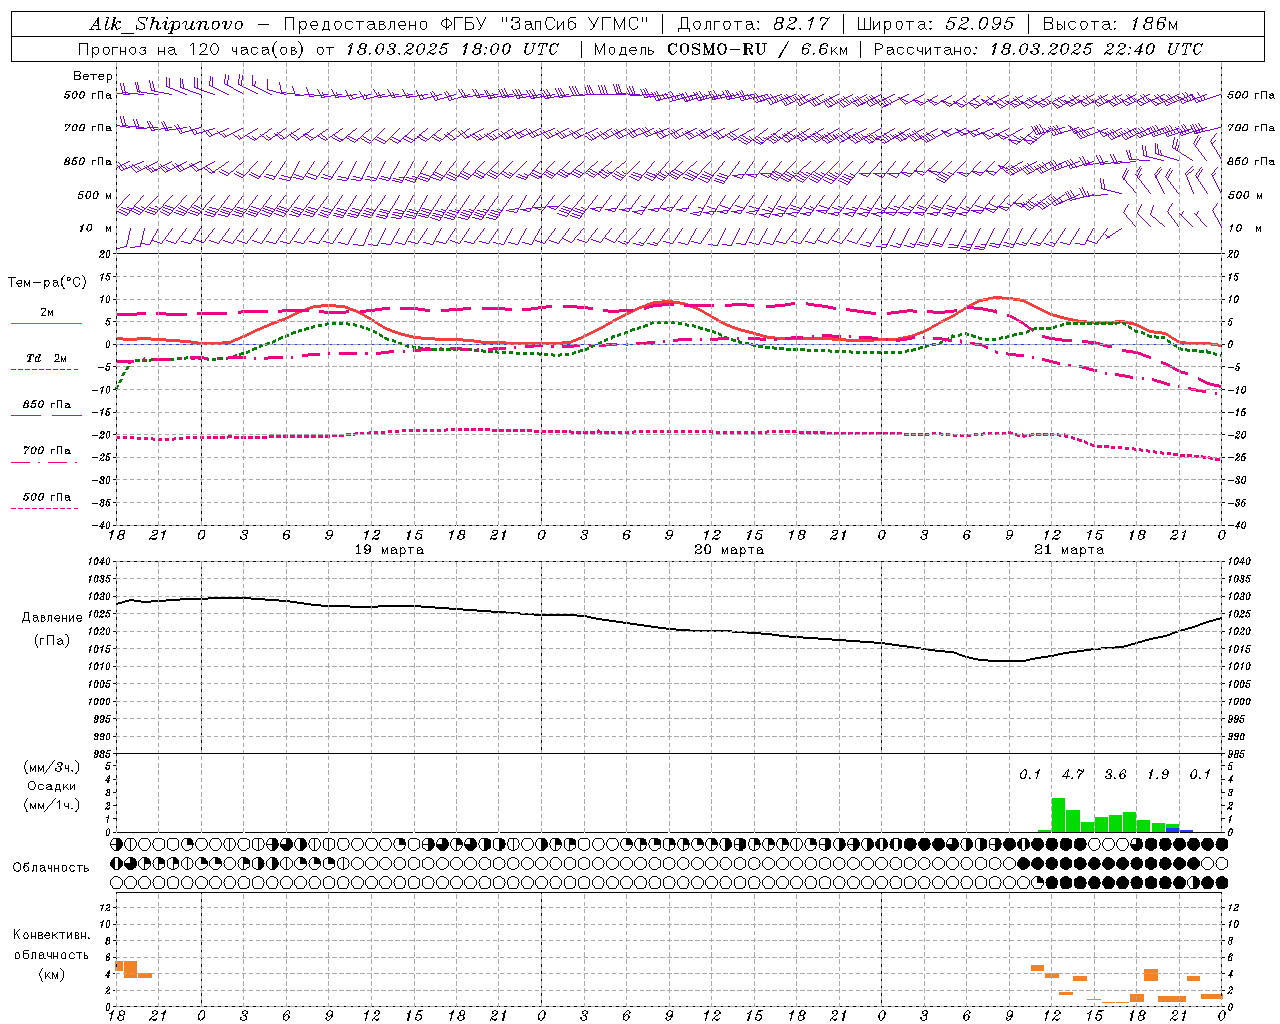Click the 3.6 three-hour precipitation total
This screenshot has height=1024, width=1280.
1115,775
